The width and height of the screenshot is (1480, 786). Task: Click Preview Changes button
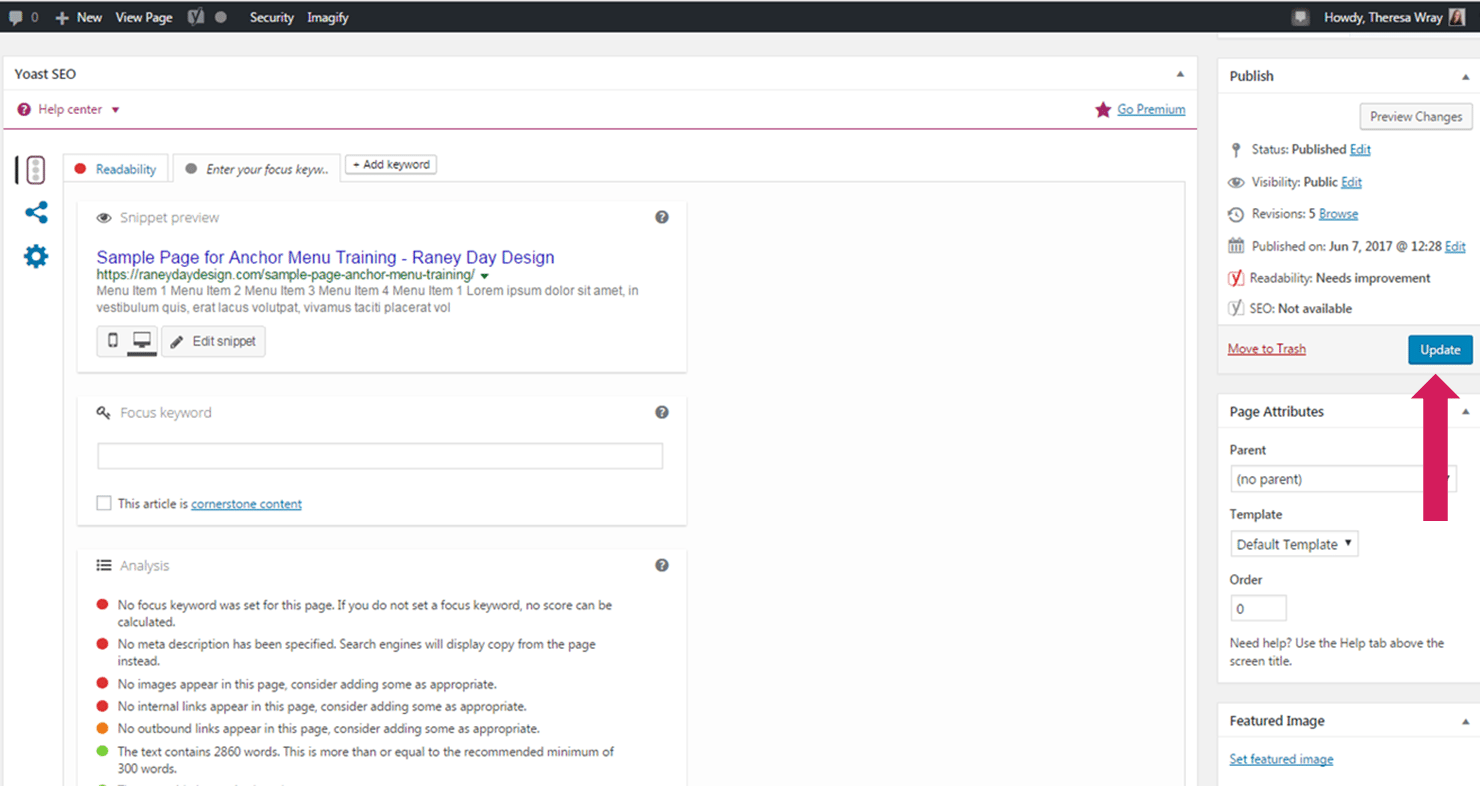click(x=1416, y=116)
